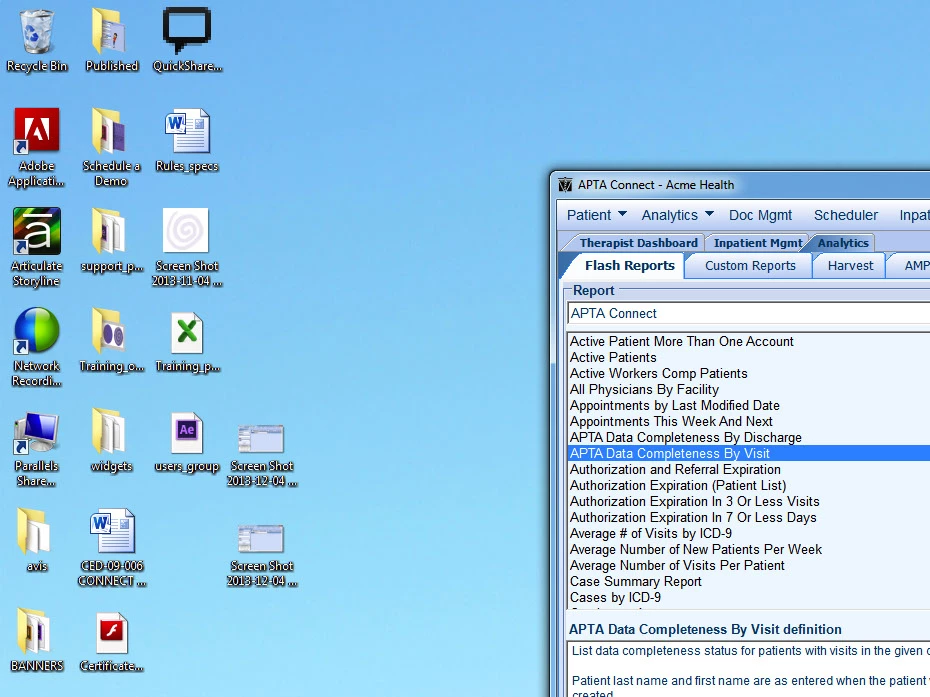Select the Case Summary Report row
Image resolution: width=930 pixels, height=697 pixels.
[749, 582]
